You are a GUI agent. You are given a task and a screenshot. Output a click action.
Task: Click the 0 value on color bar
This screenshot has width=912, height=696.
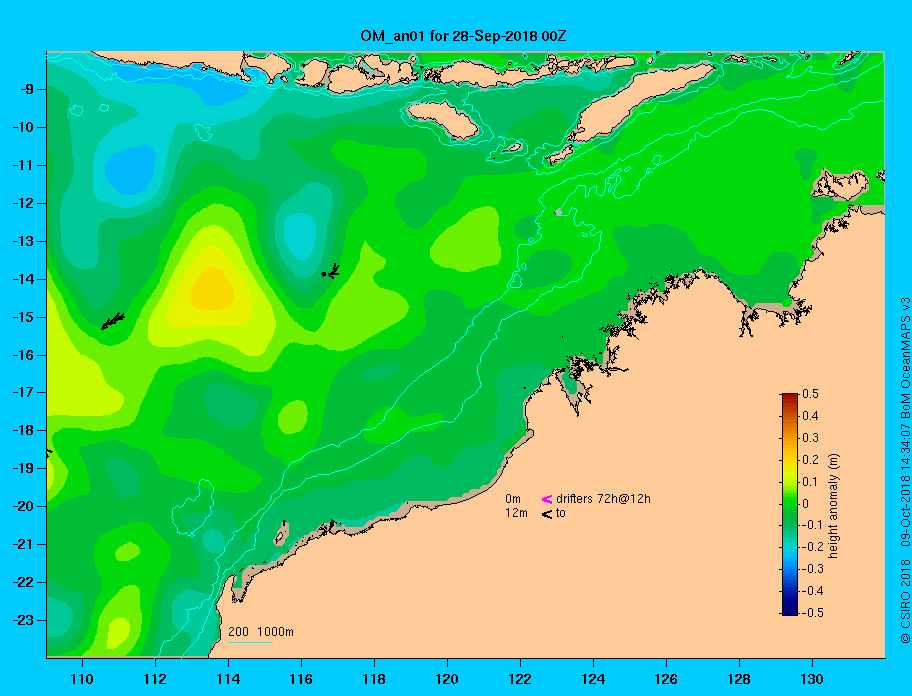pyautogui.click(x=806, y=504)
